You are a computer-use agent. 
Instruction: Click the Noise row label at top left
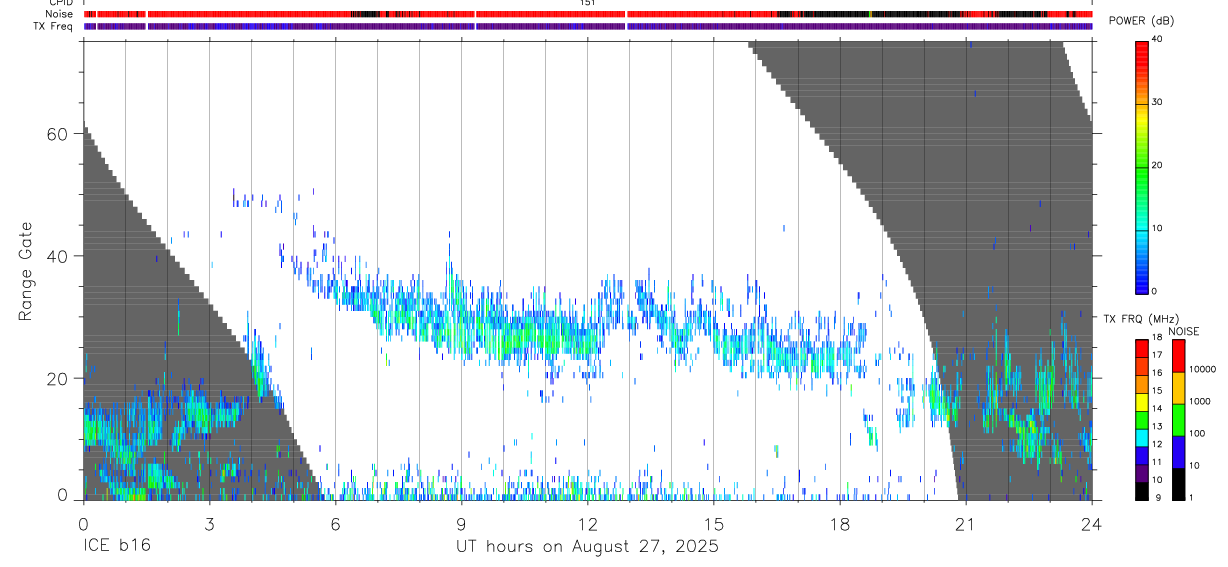pyautogui.click(x=59, y=14)
